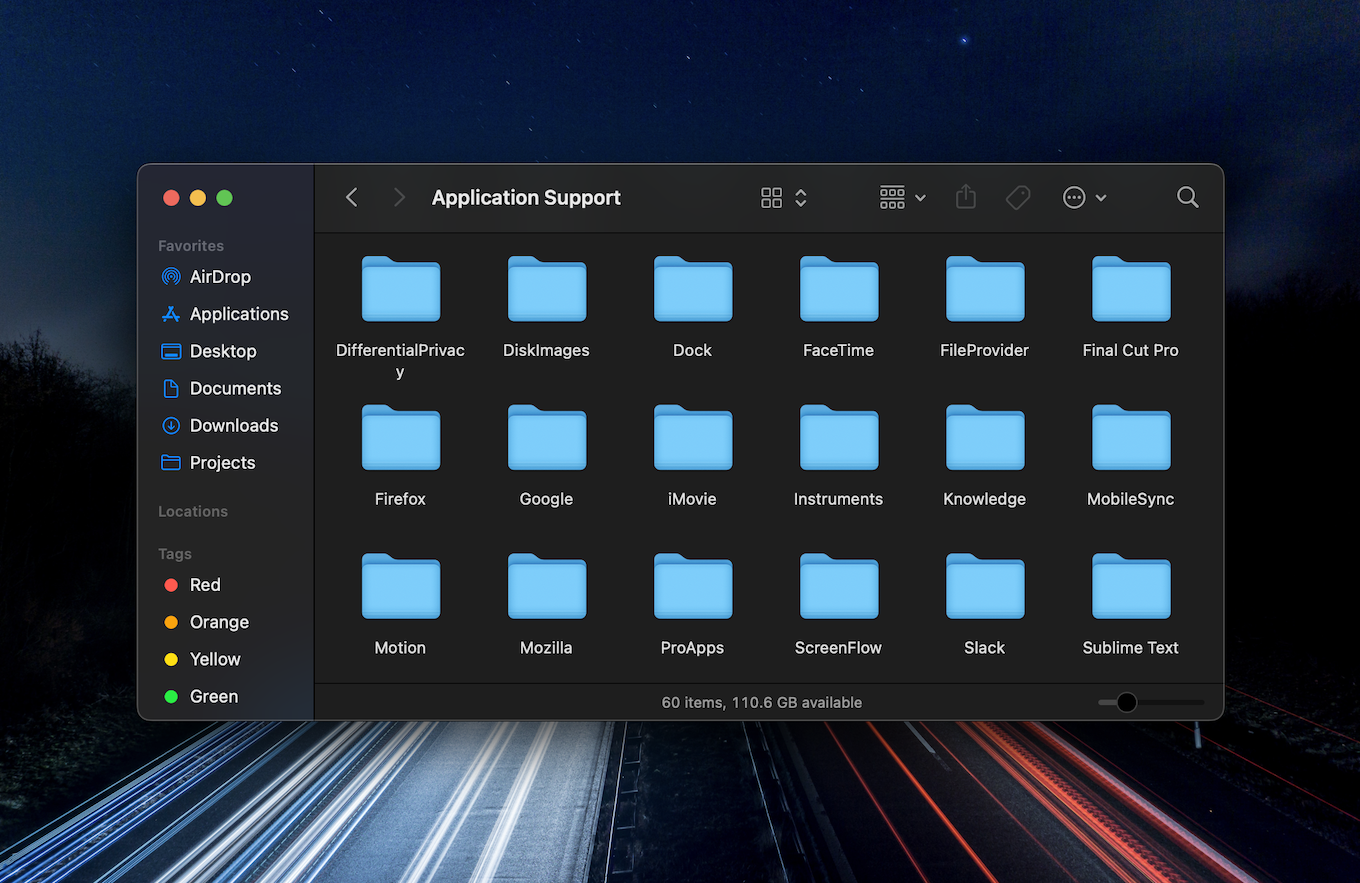1360x883 pixels.
Task: Open the ellipsis Action menu
Action: [1084, 198]
